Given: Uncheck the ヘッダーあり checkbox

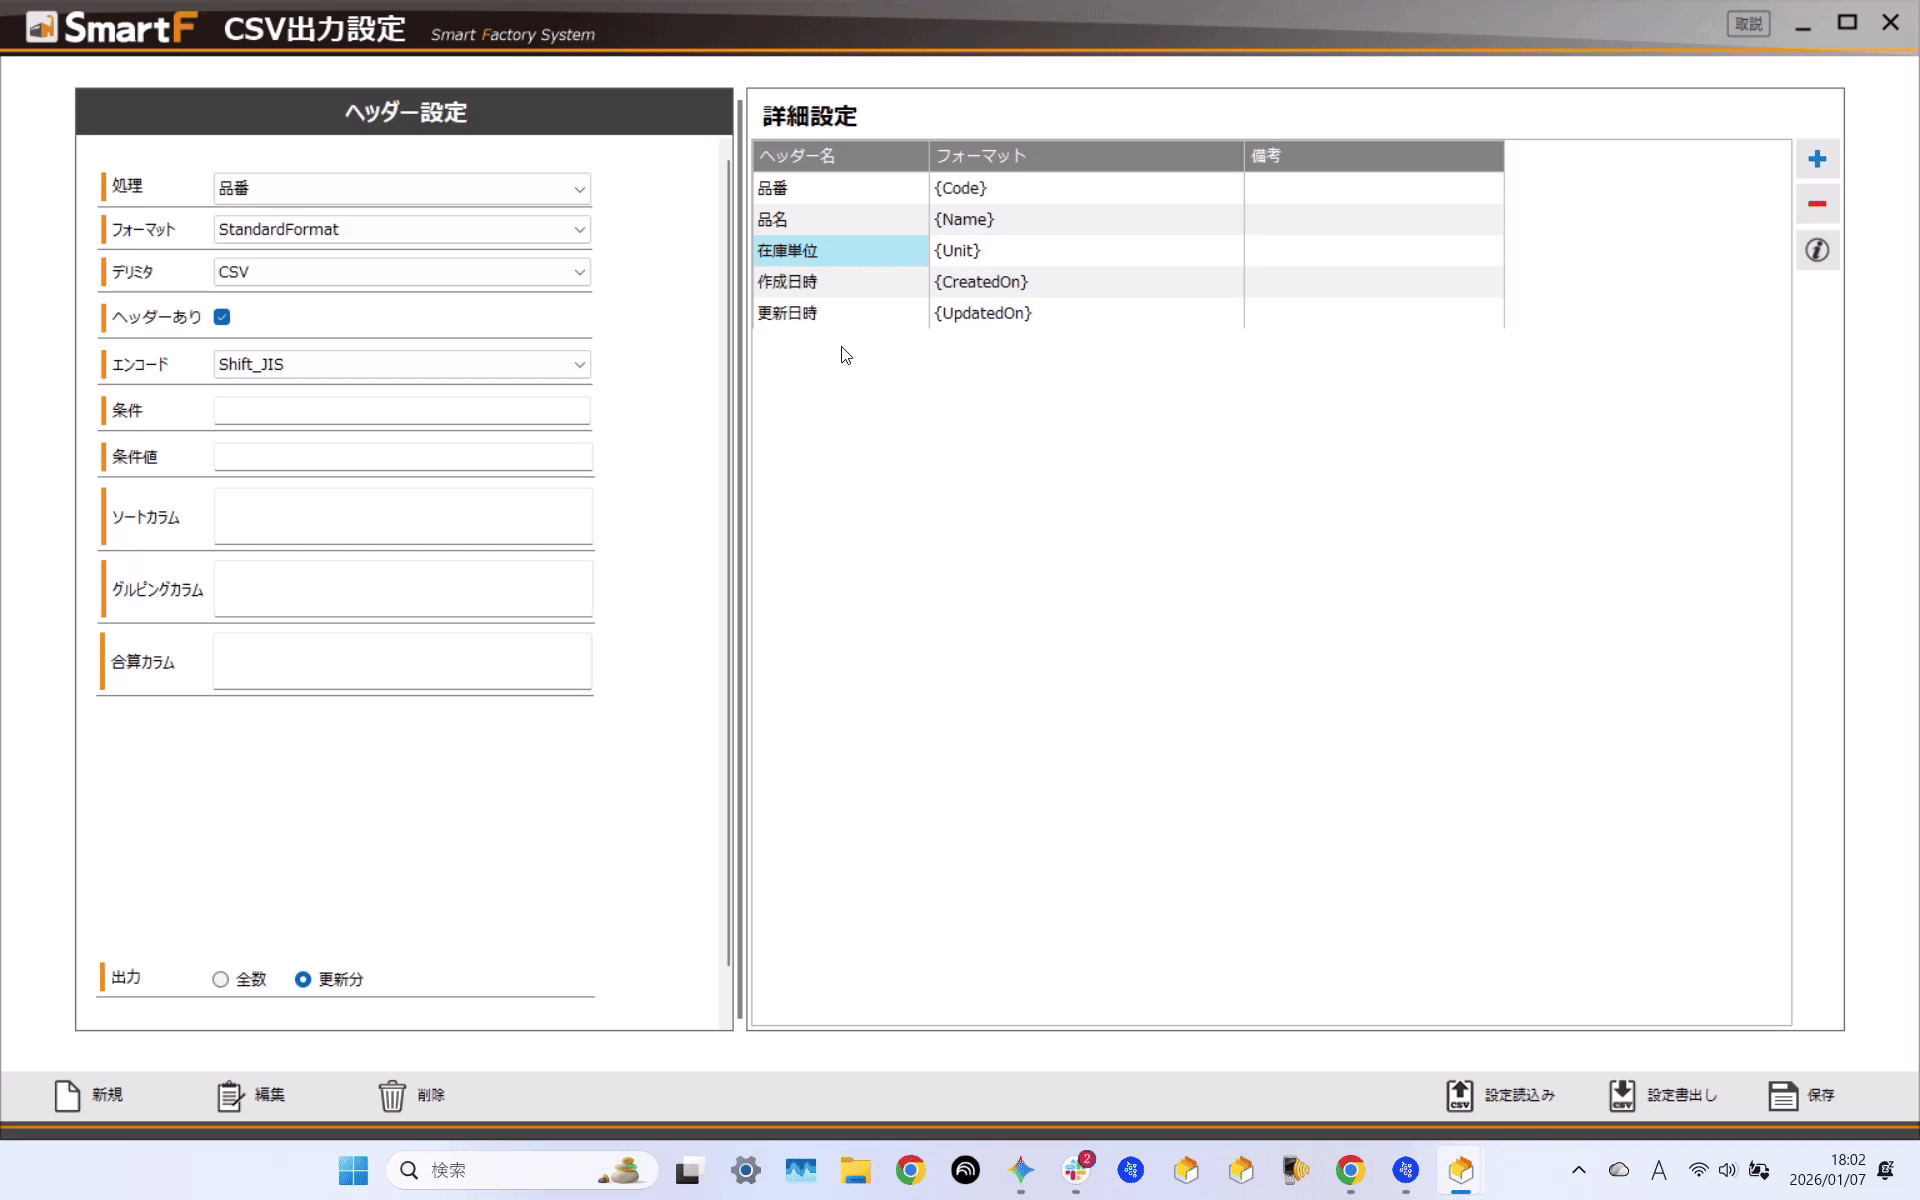Looking at the screenshot, I should [x=222, y=317].
